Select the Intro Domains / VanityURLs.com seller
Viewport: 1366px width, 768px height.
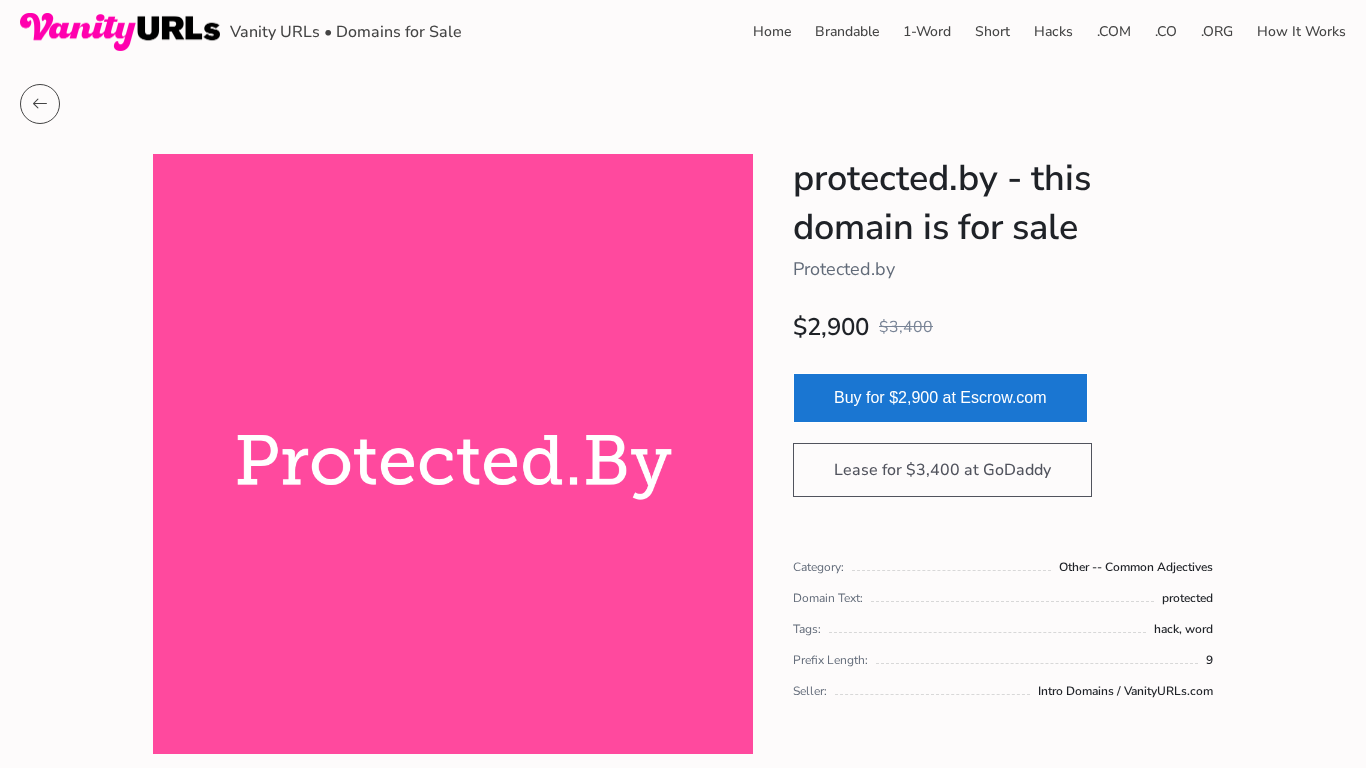(x=1125, y=691)
